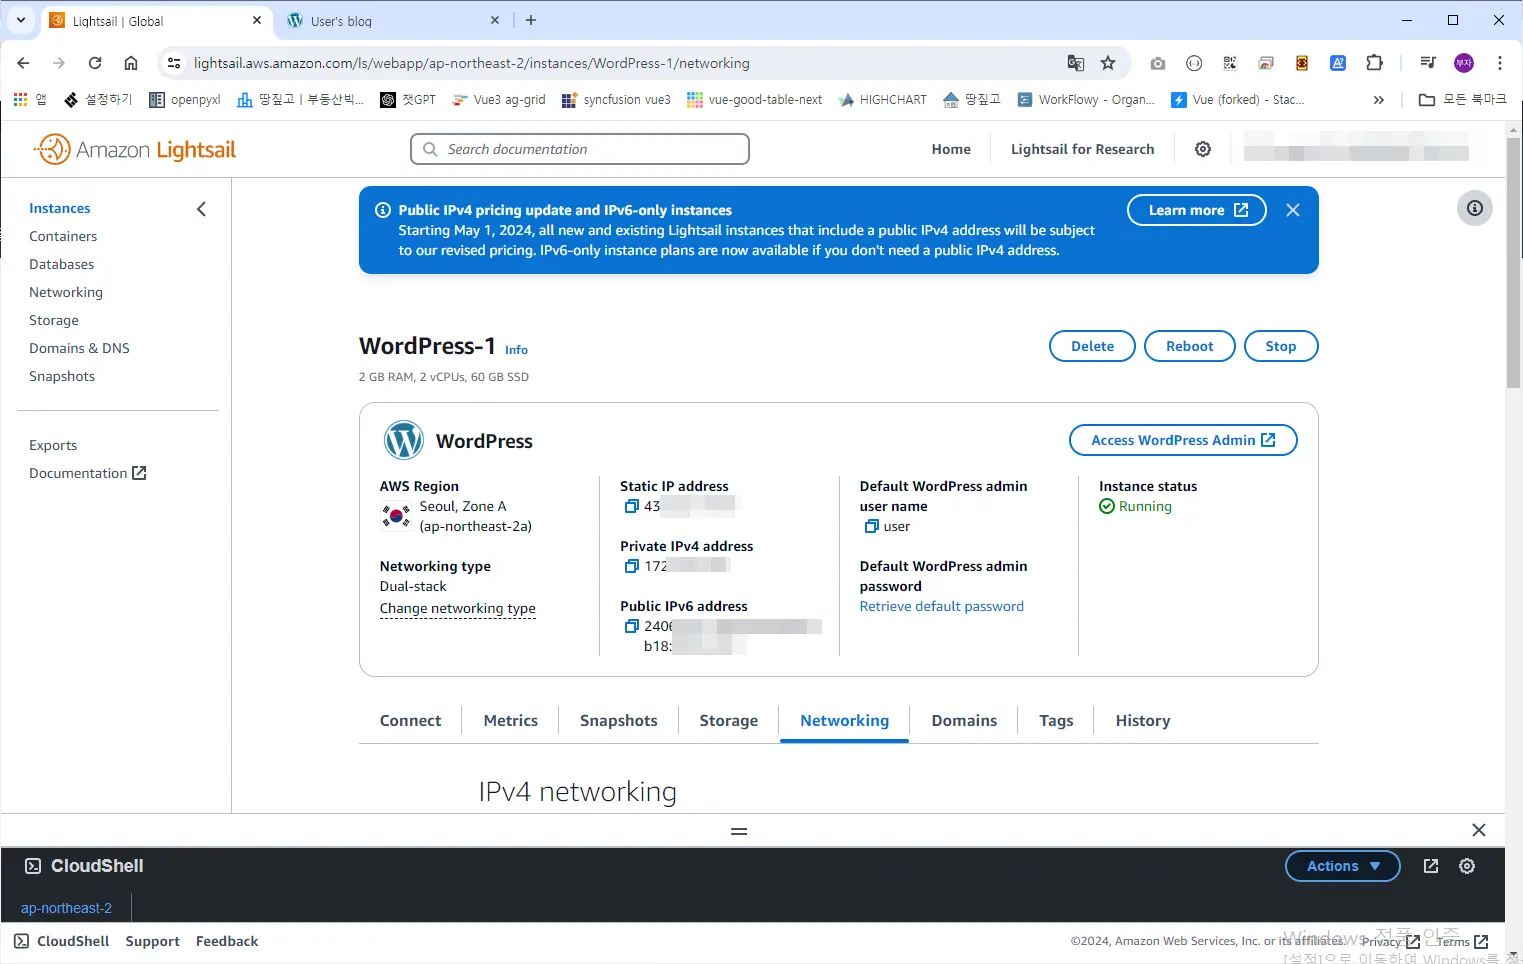Go to Home in top navigation
The image size is (1523, 964).
tap(951, 149)
